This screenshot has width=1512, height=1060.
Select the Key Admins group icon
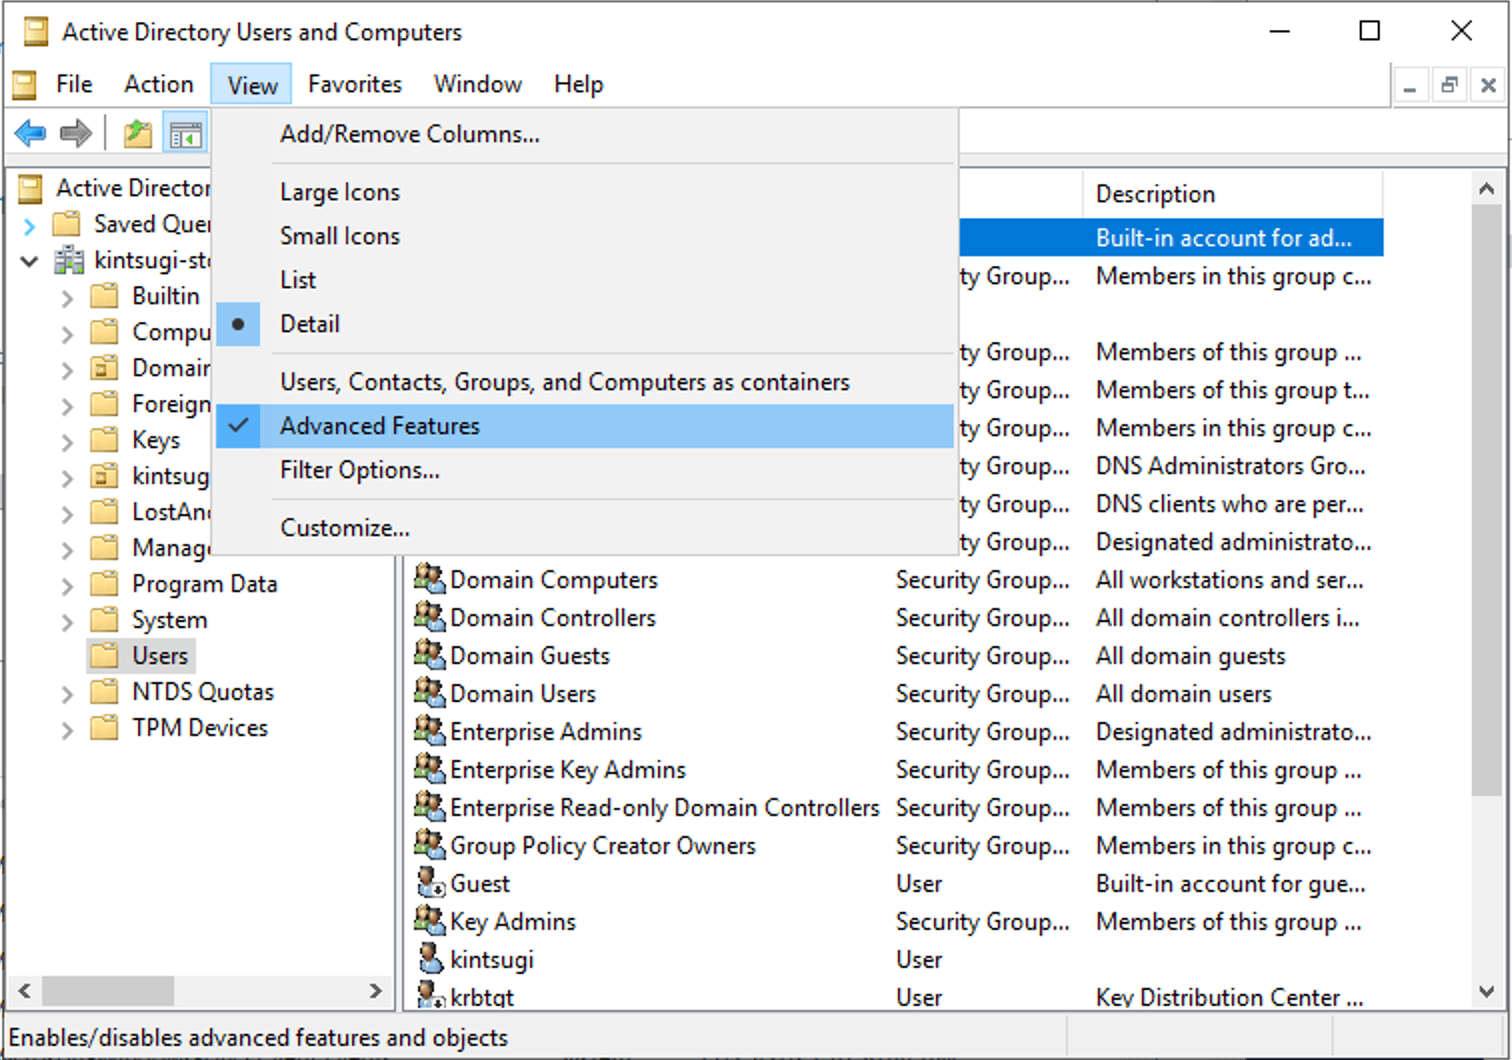(x=430, y=921)
